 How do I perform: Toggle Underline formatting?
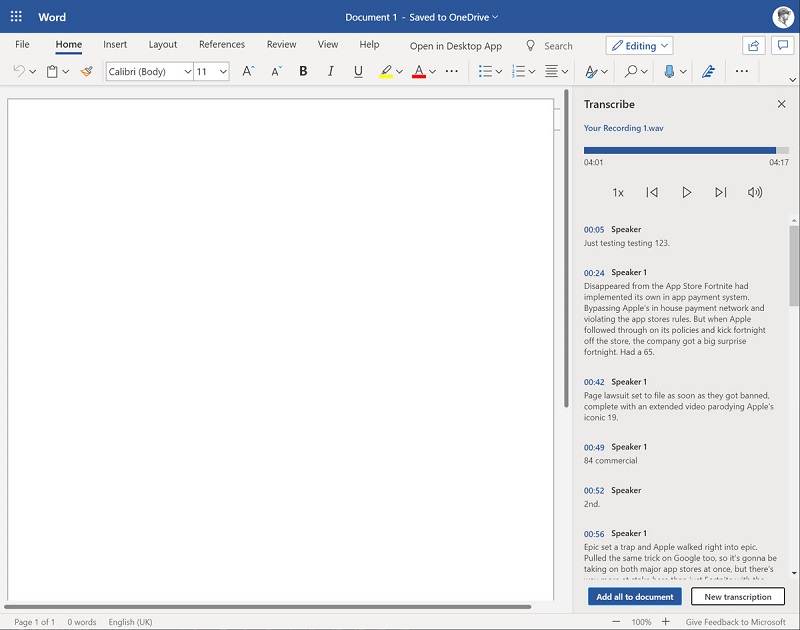[x=358, y=72]
